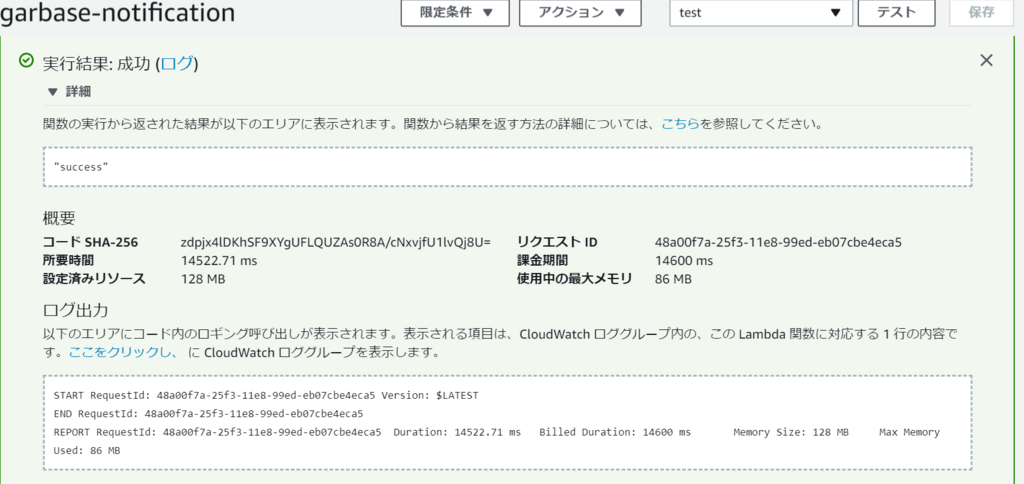
Task: Follow the こちら link for return details
Action: tap(680, 125)
